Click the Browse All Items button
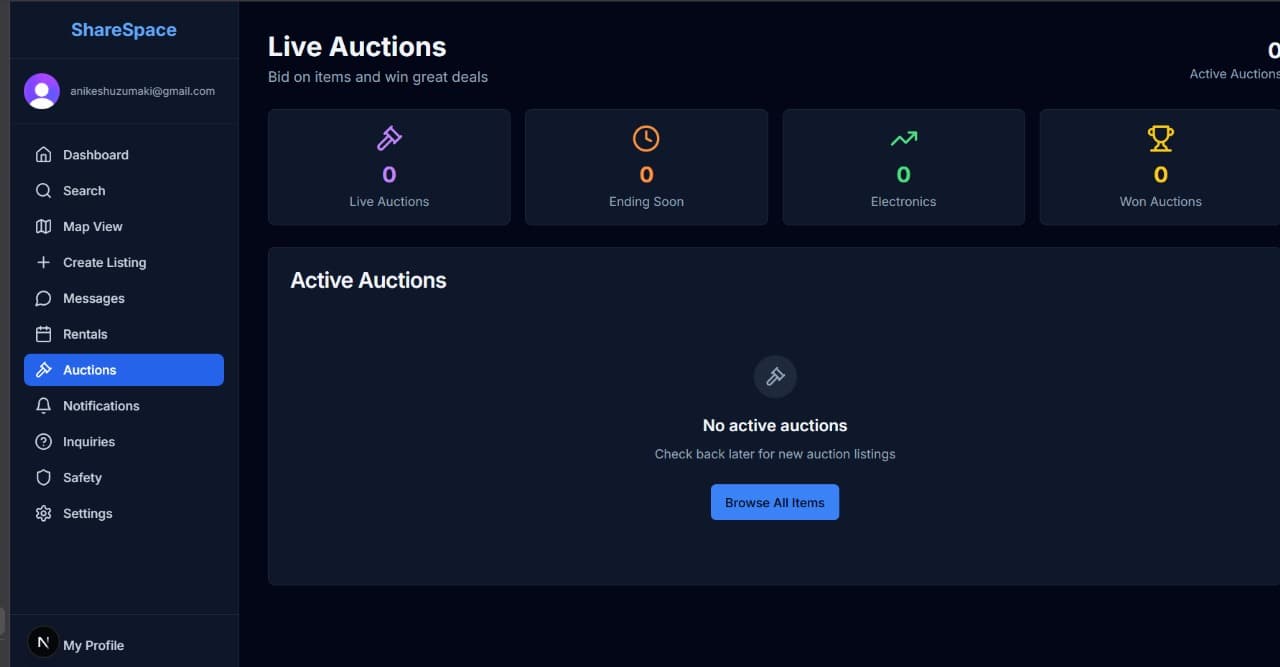The height and width of the screenshot is (667, 1280). coord(775,502)
